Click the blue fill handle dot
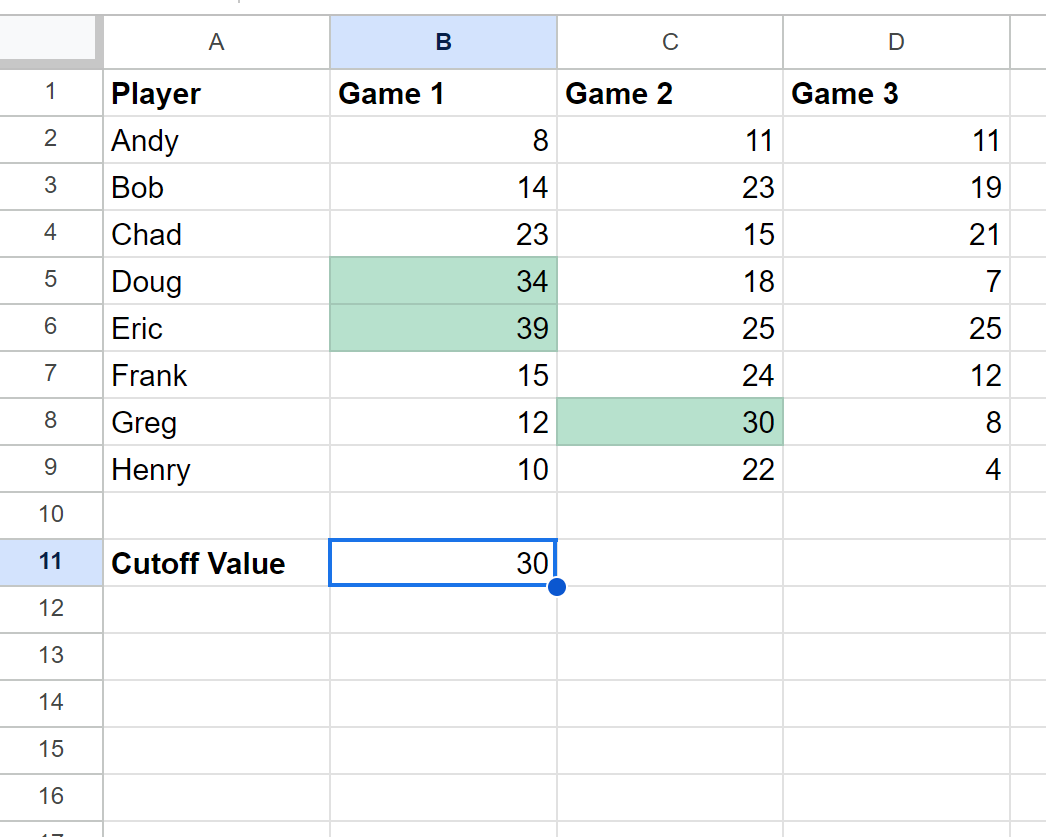This screenshot has width=1046, height=837. 556,587
